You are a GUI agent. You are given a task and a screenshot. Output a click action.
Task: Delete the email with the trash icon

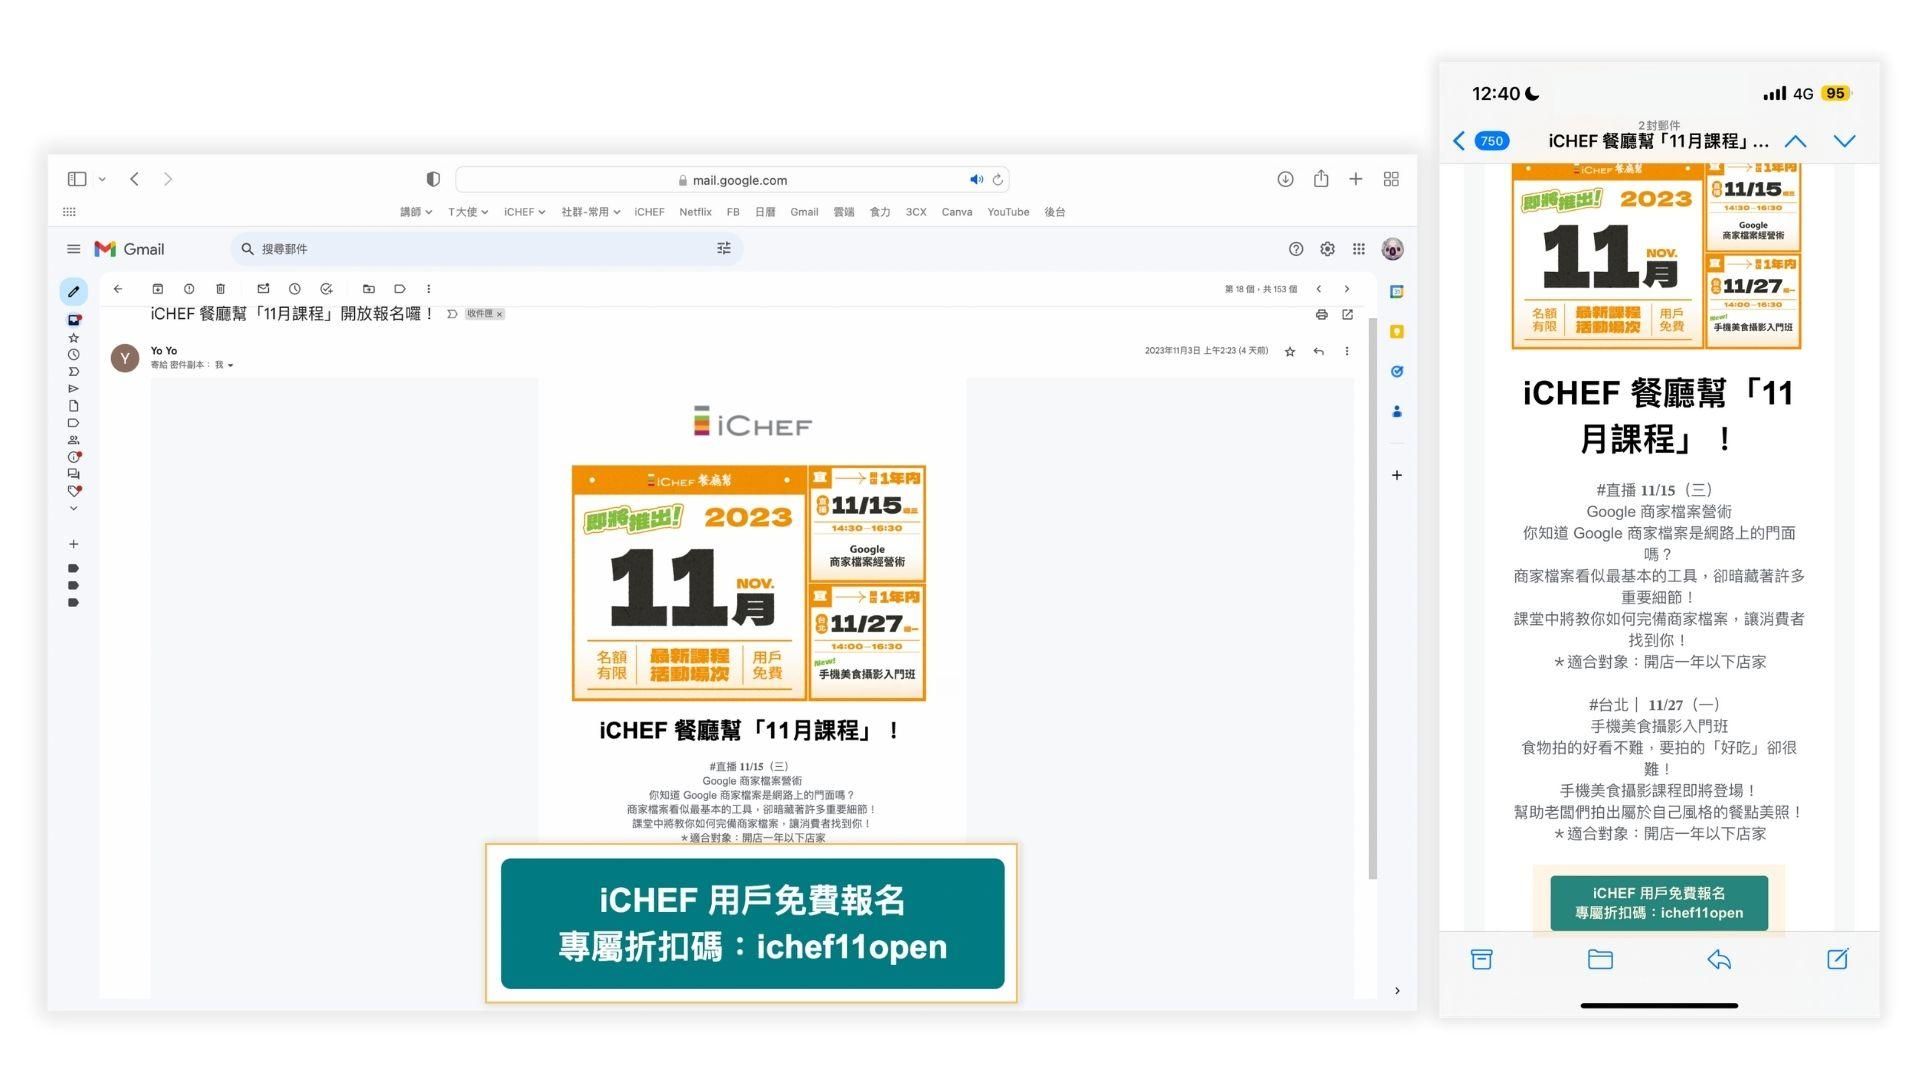(220, 289)
